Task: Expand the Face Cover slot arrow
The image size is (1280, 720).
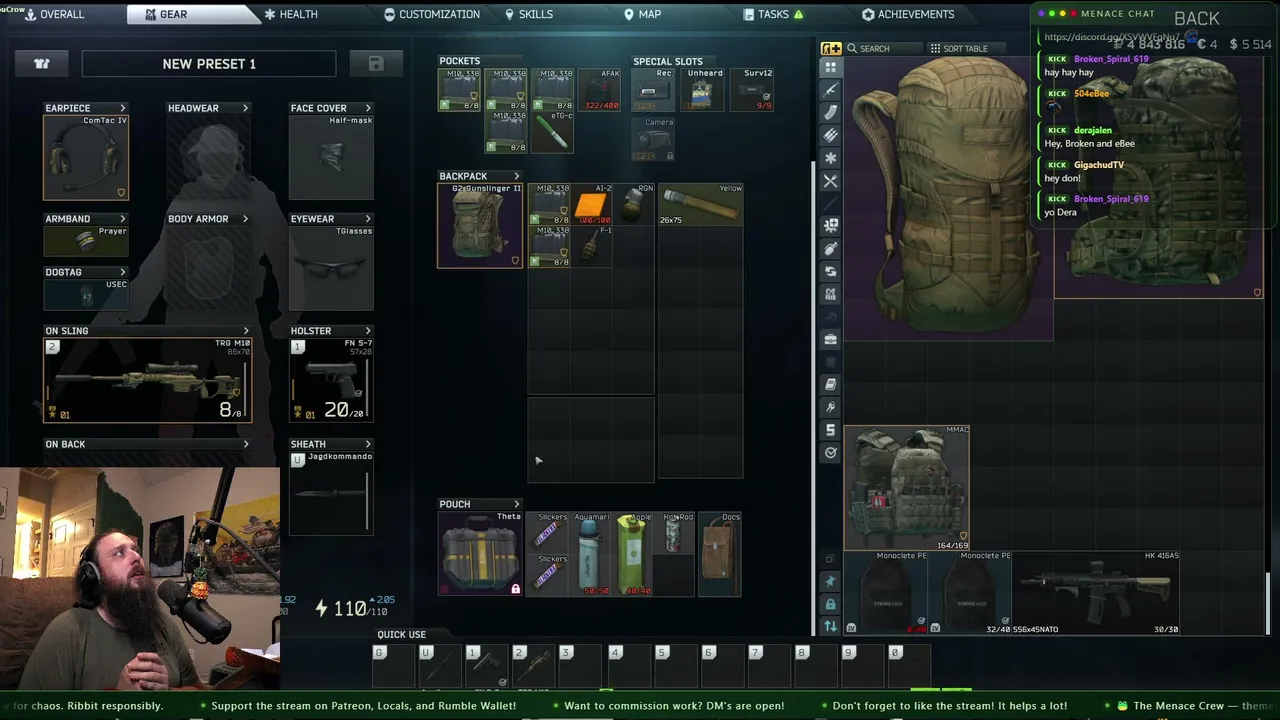Action: coord(368,108)
